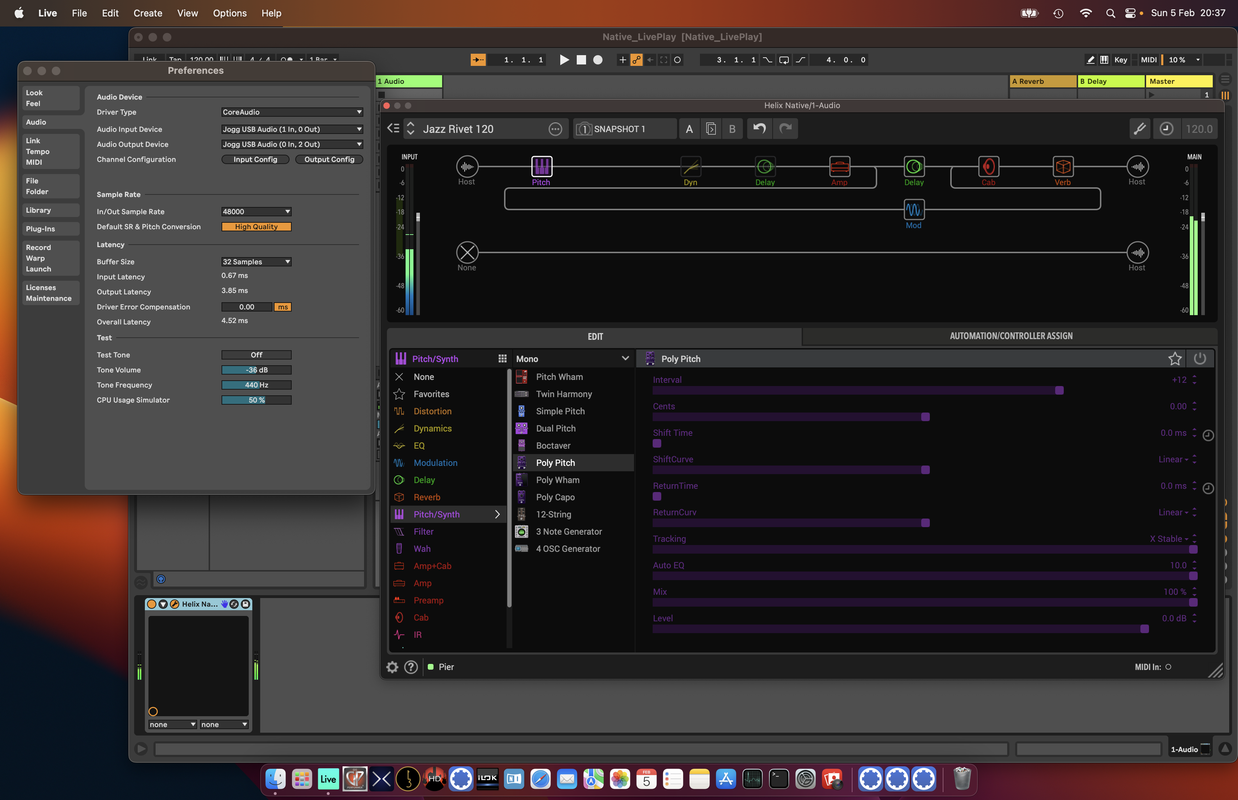This screenshot has width=1238, height=800.
Task: Toggle Test Tone Off button
Action: pyautogui.click(x=256, y=355)
